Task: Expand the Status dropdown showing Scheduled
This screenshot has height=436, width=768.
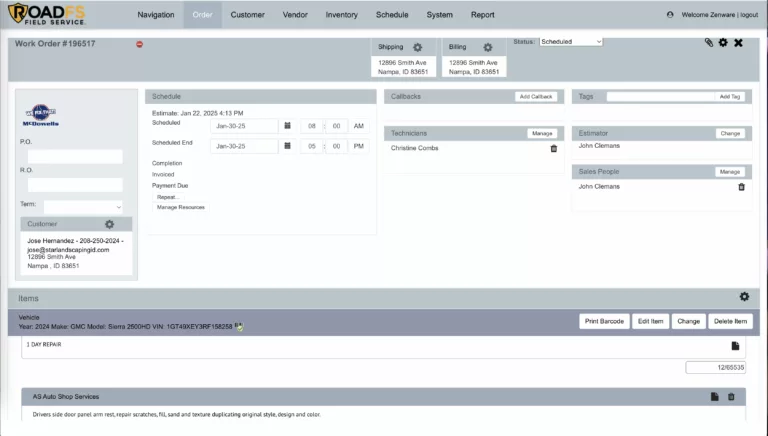Action: click(571, 42)
